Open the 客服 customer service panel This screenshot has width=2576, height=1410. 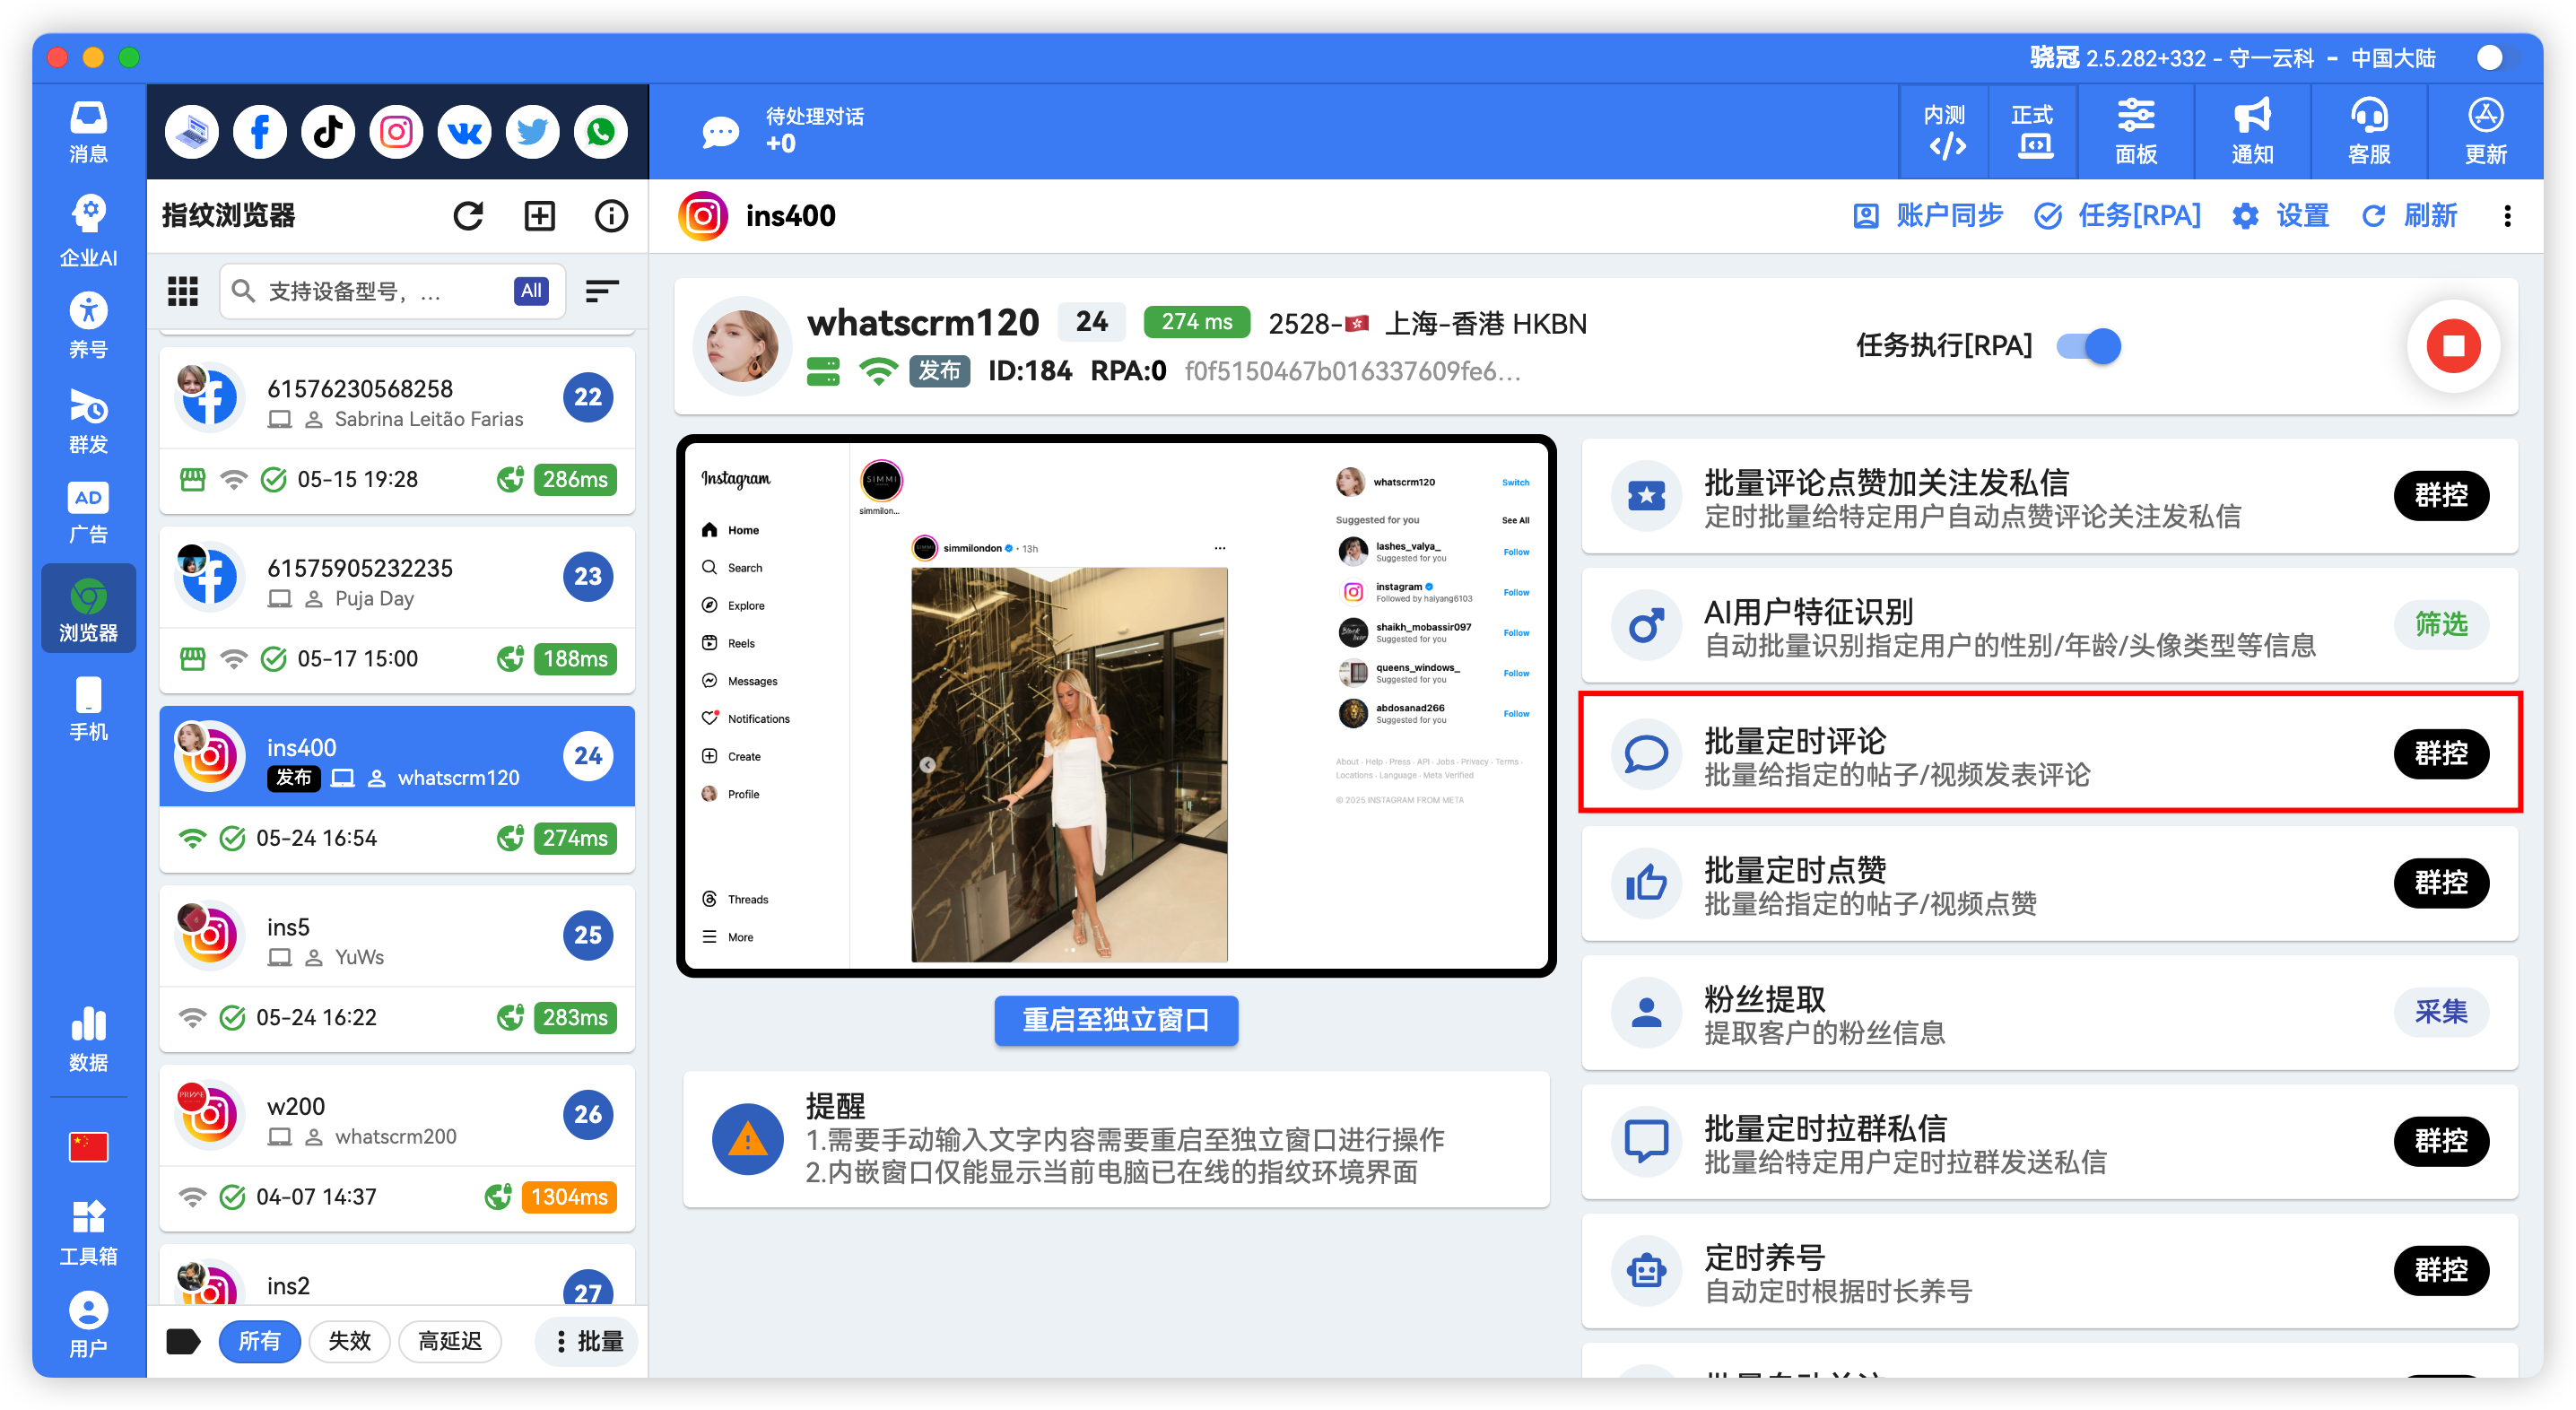click(2368, 131)
